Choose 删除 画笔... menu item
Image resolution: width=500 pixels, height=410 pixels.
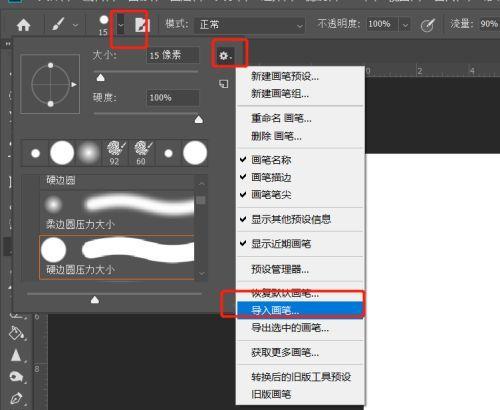coord(300,136)
